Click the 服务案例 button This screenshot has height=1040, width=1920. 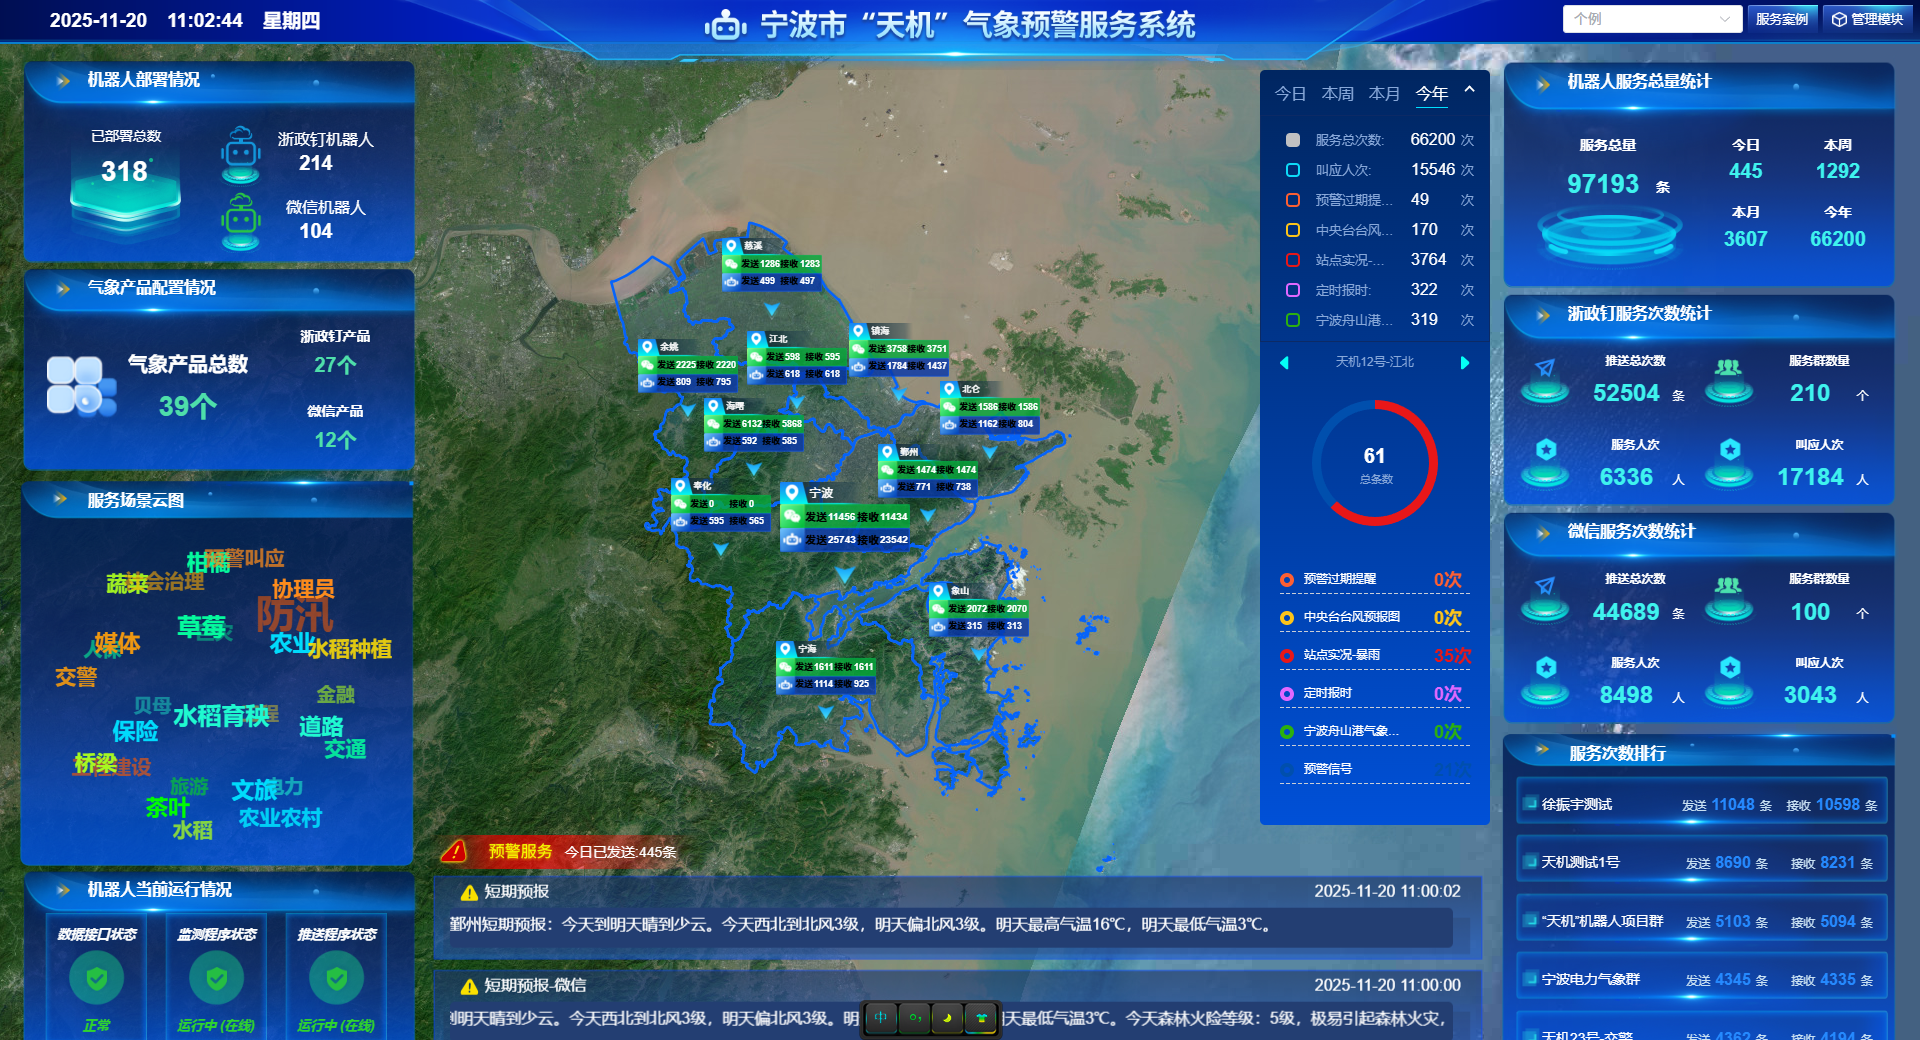(x=1781, y=19)
